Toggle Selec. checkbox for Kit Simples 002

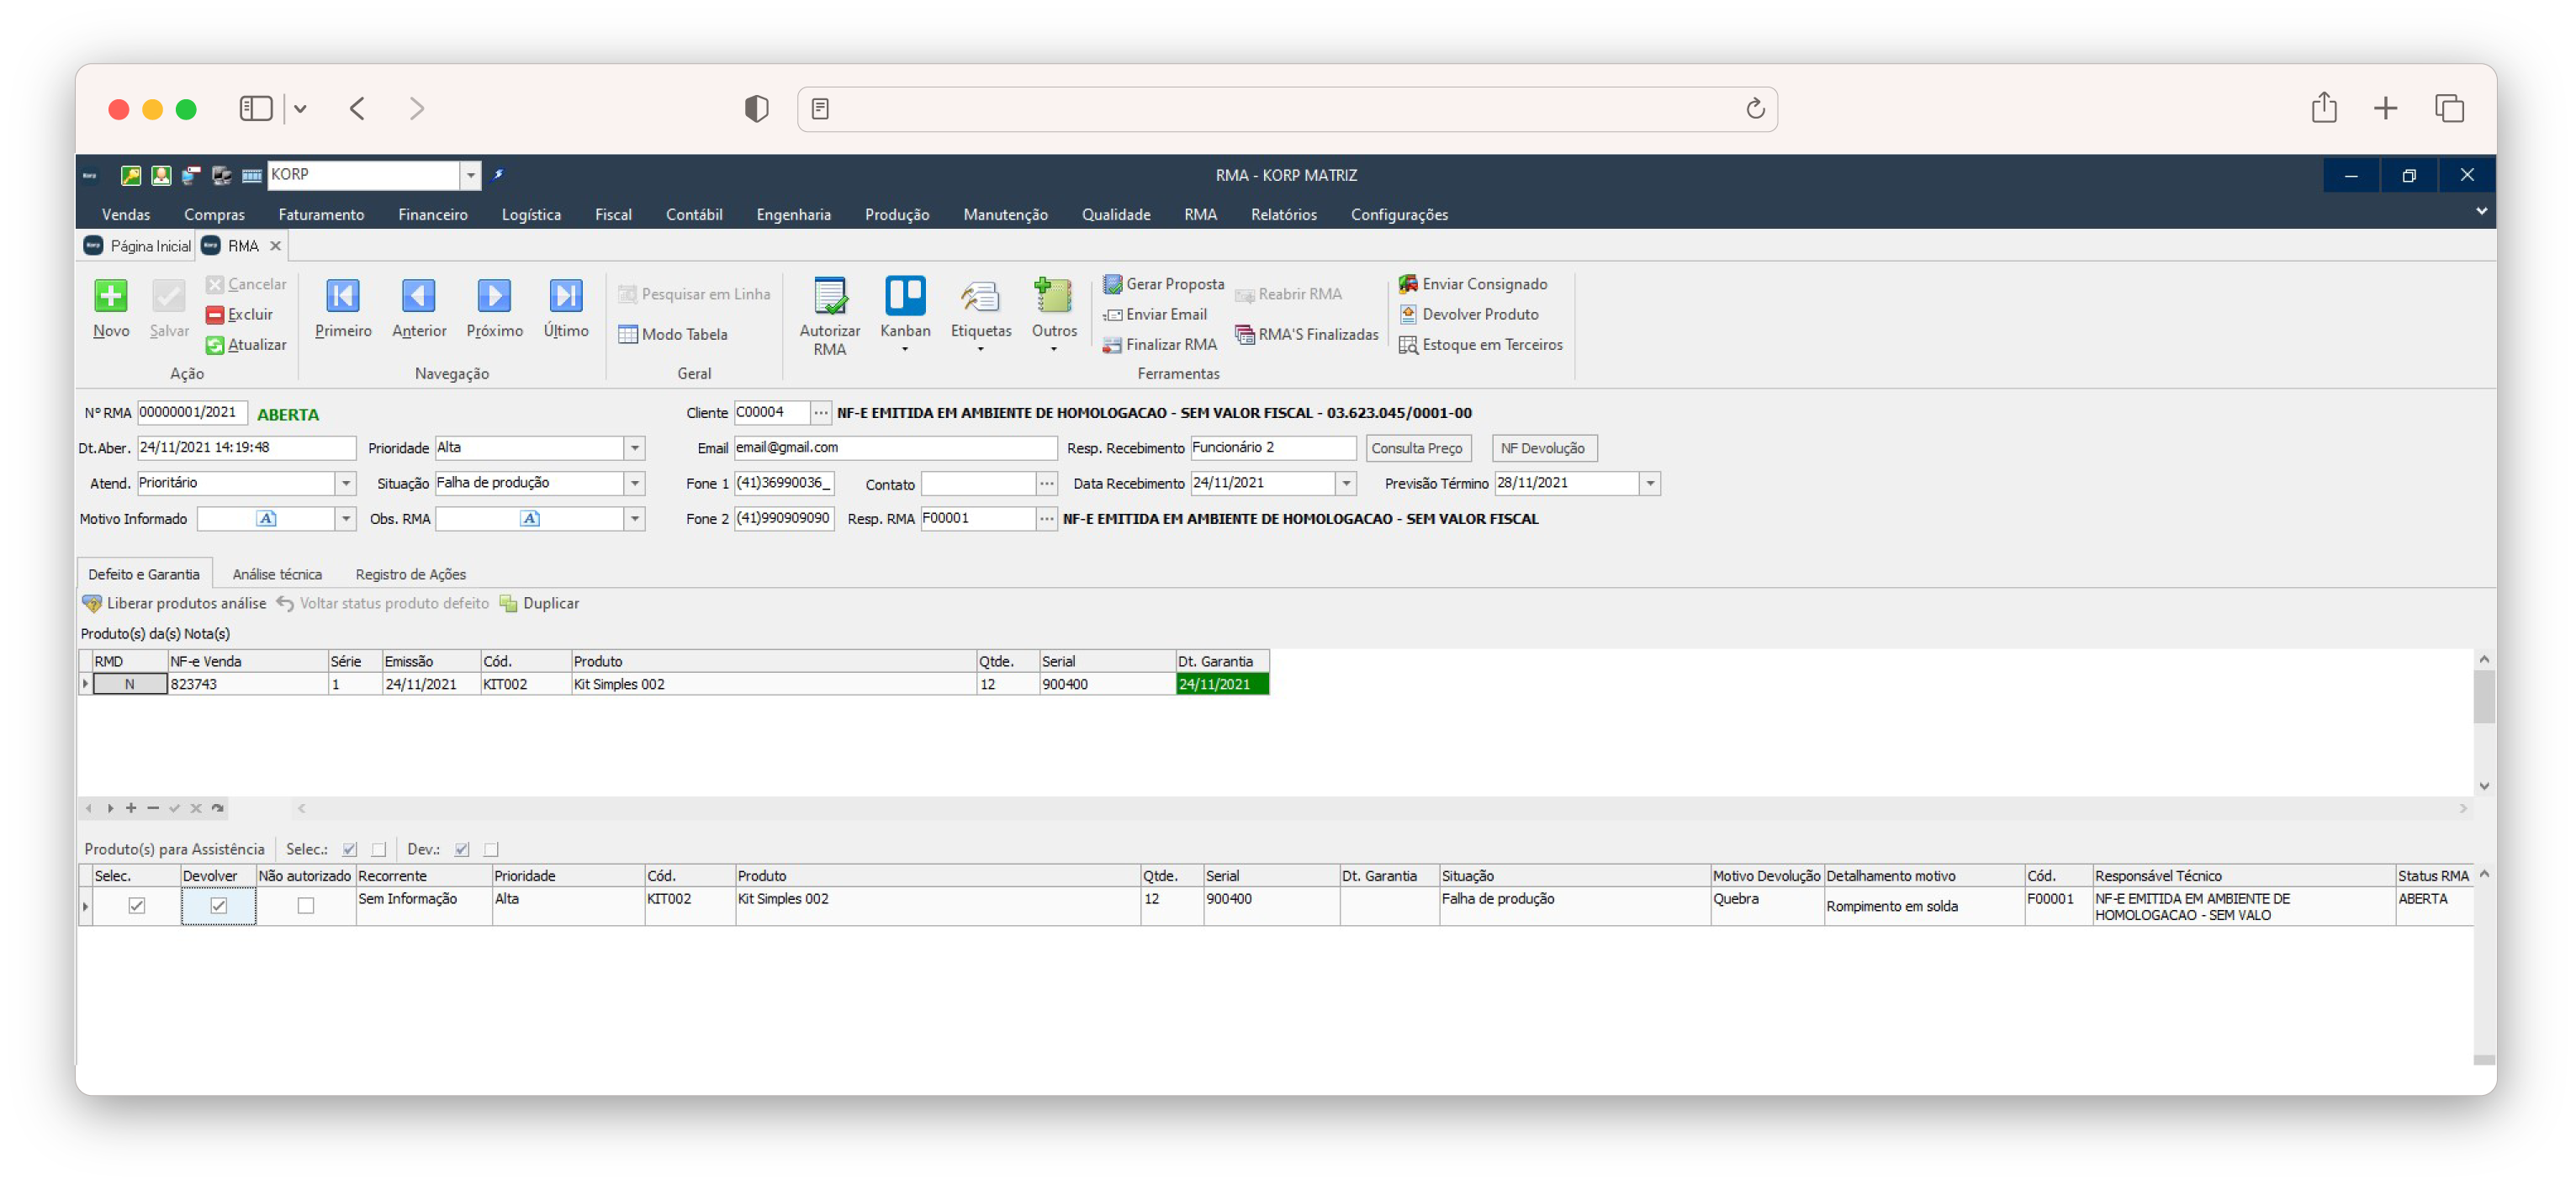click(x=137, y=906)
